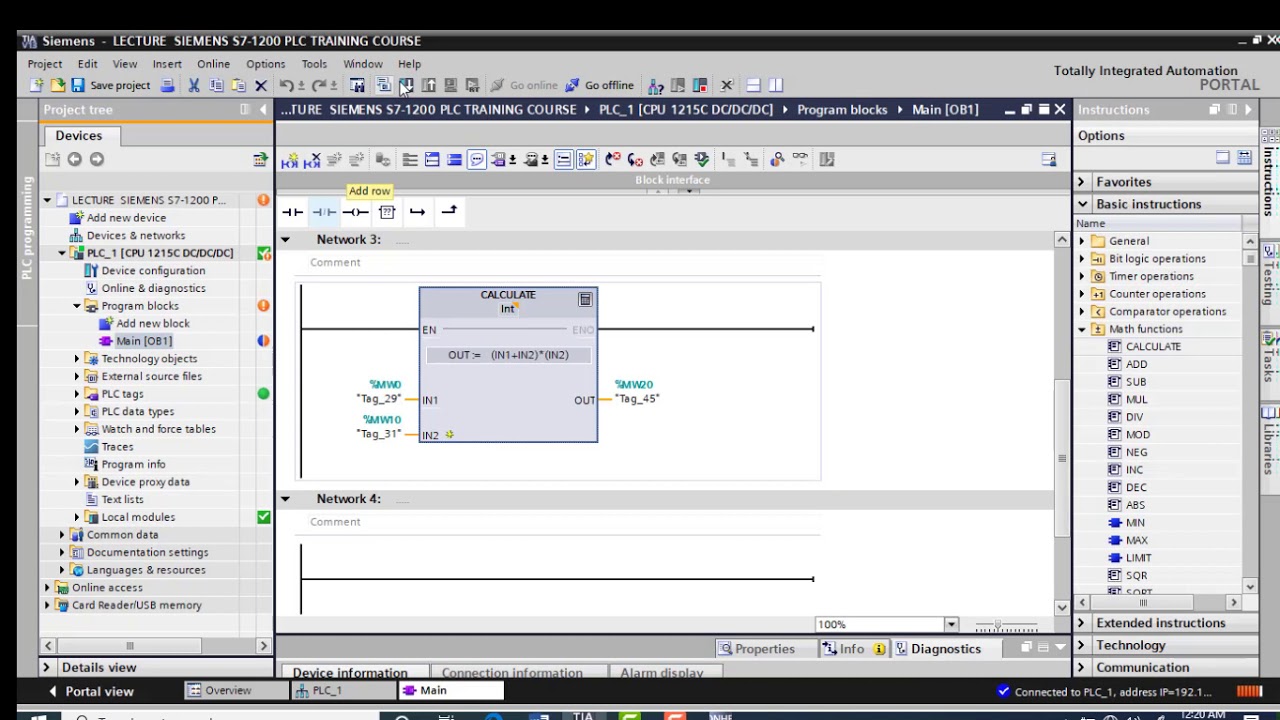
Task: Collapse the PLC_1 tree node
Action: pos(62,253)
